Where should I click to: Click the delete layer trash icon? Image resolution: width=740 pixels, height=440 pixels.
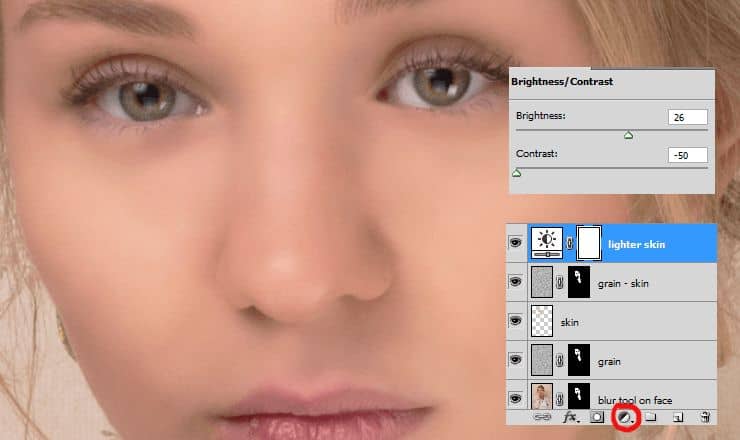coord(704,416)
